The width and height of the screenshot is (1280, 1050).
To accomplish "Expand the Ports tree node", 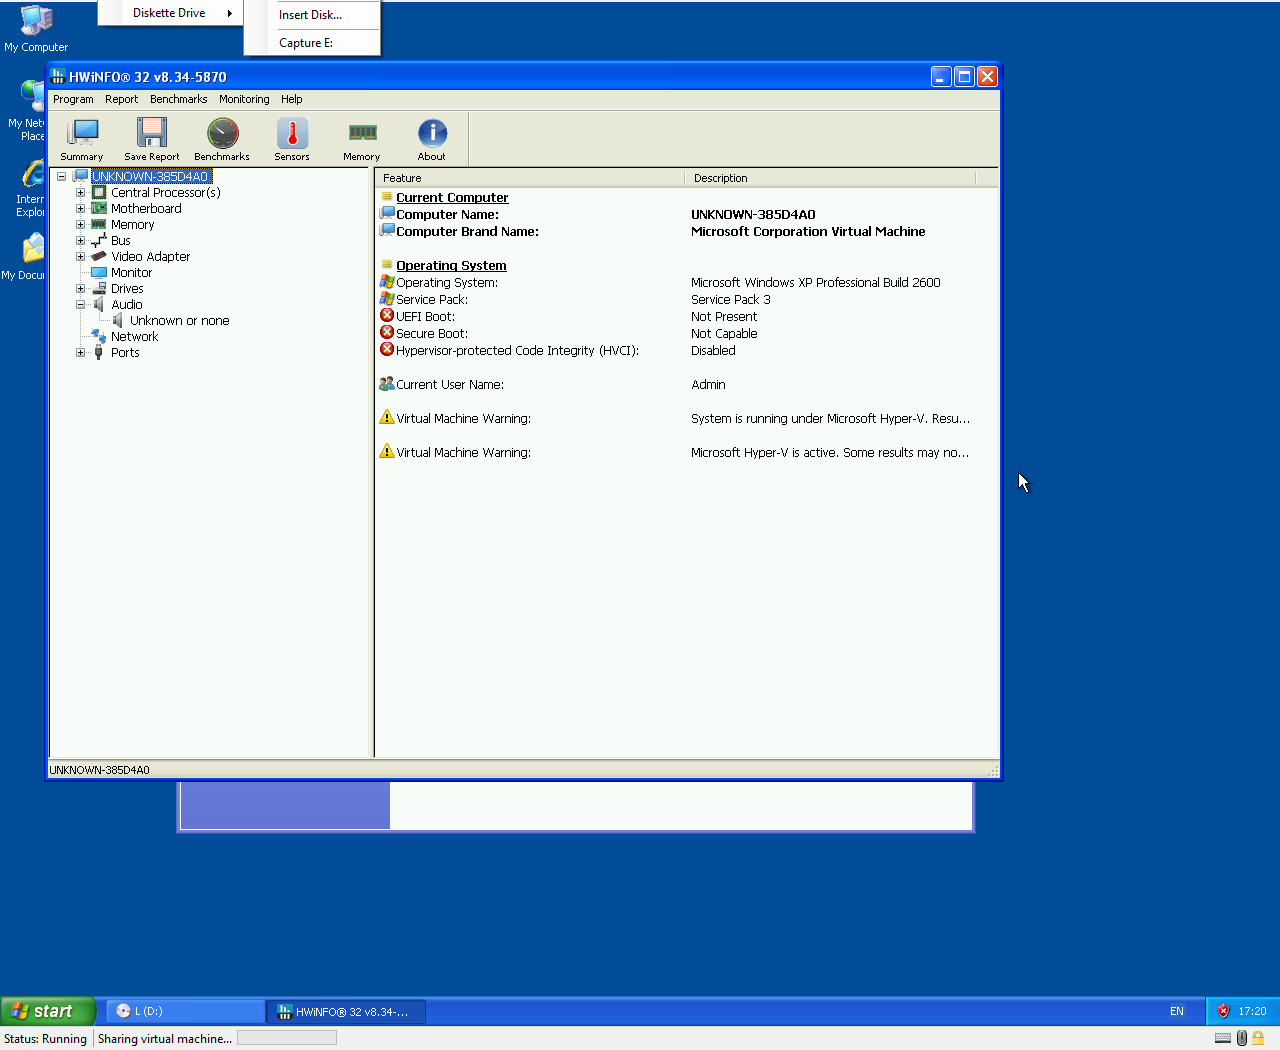I will click(x=81, y=353).
